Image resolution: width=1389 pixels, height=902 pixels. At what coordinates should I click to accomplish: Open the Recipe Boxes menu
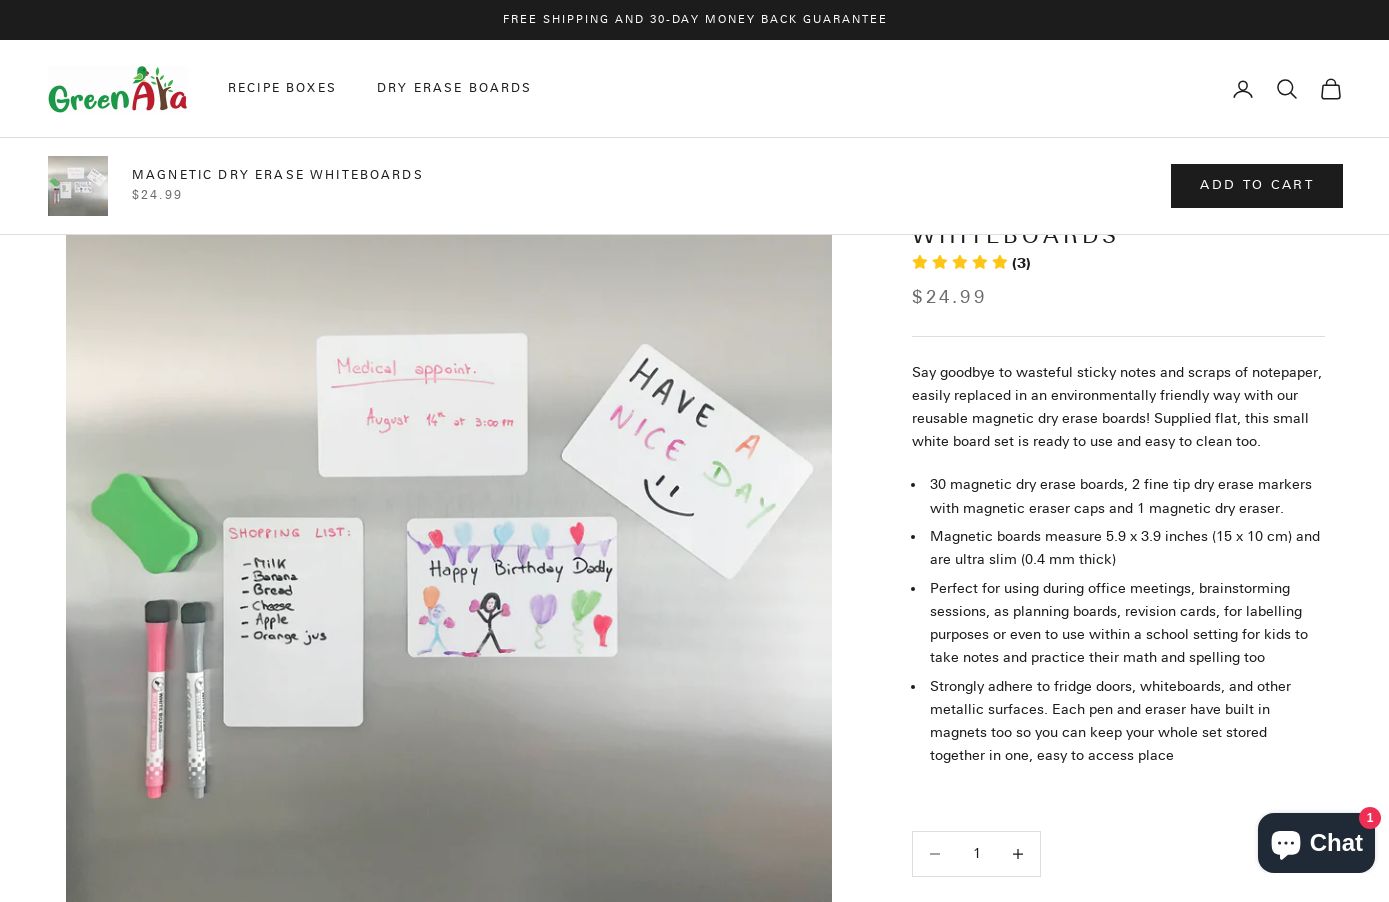(x=282, y=88)
